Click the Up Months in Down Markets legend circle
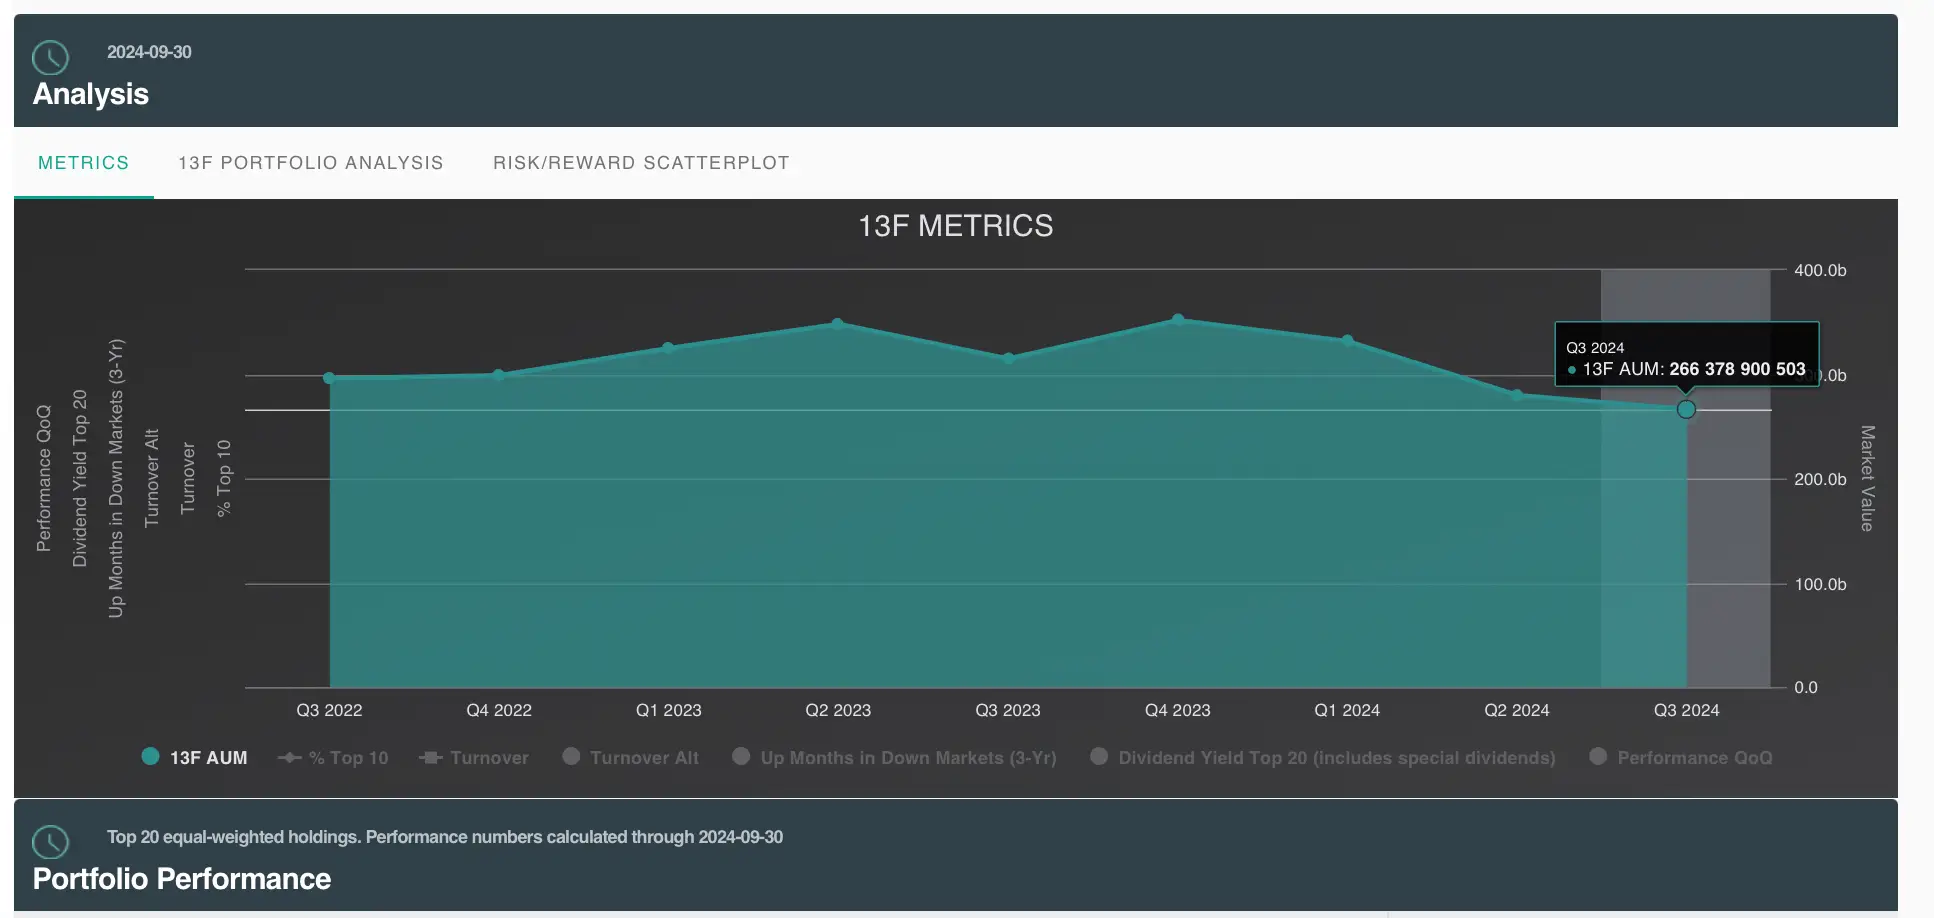The height and width of the screenshot is (918, 1934). pyautogui.click(x=741, y=756)
